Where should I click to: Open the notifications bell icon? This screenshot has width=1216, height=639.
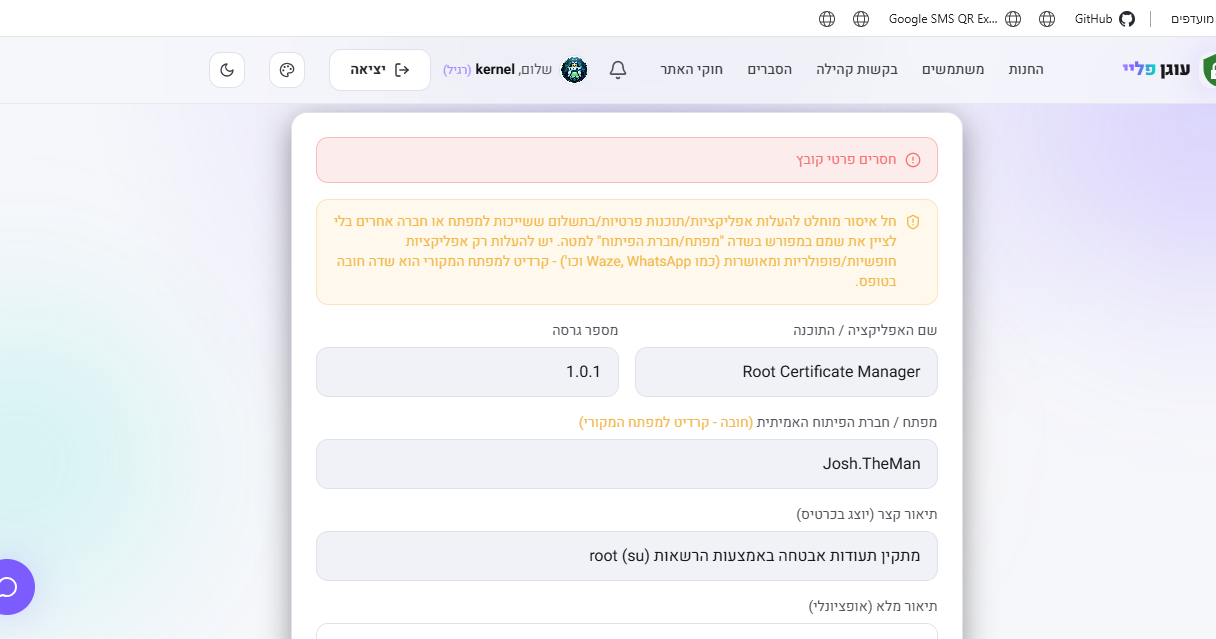618,69
